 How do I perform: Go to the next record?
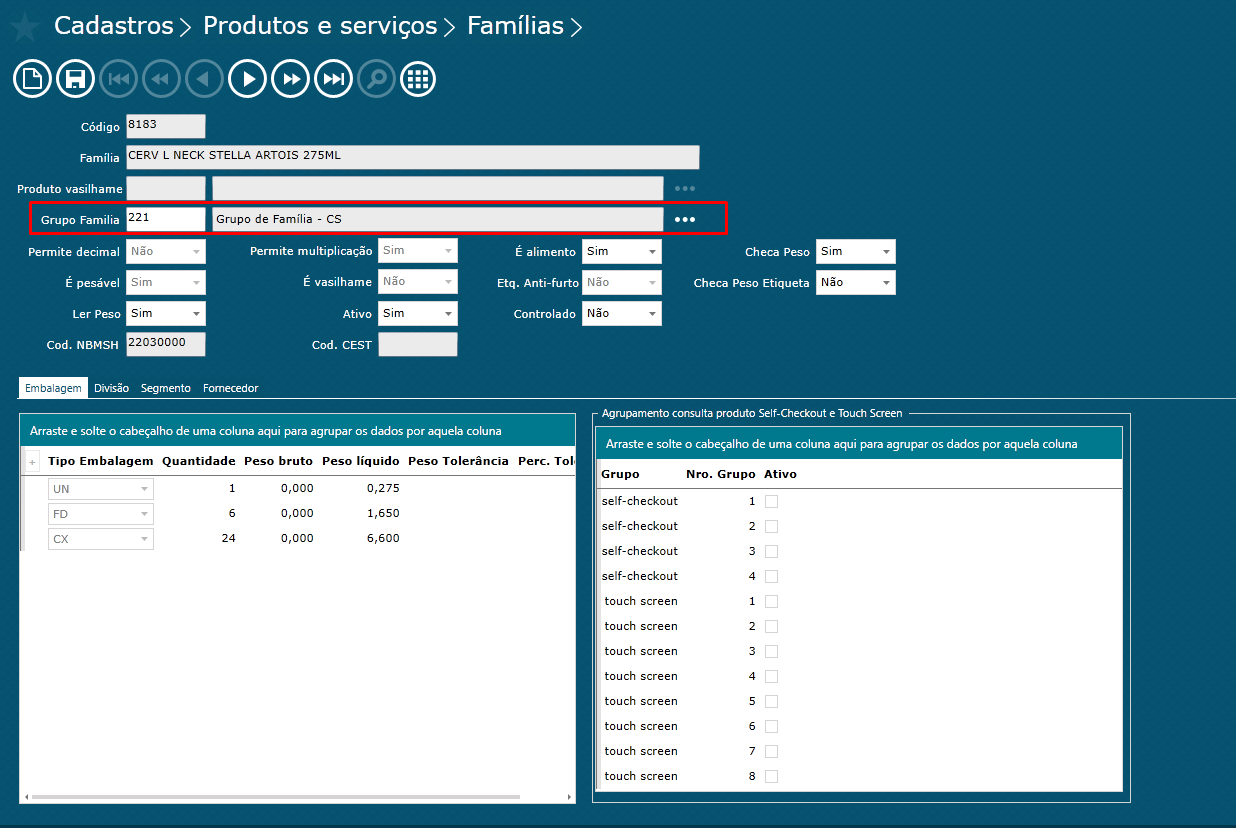coord(247,79)
